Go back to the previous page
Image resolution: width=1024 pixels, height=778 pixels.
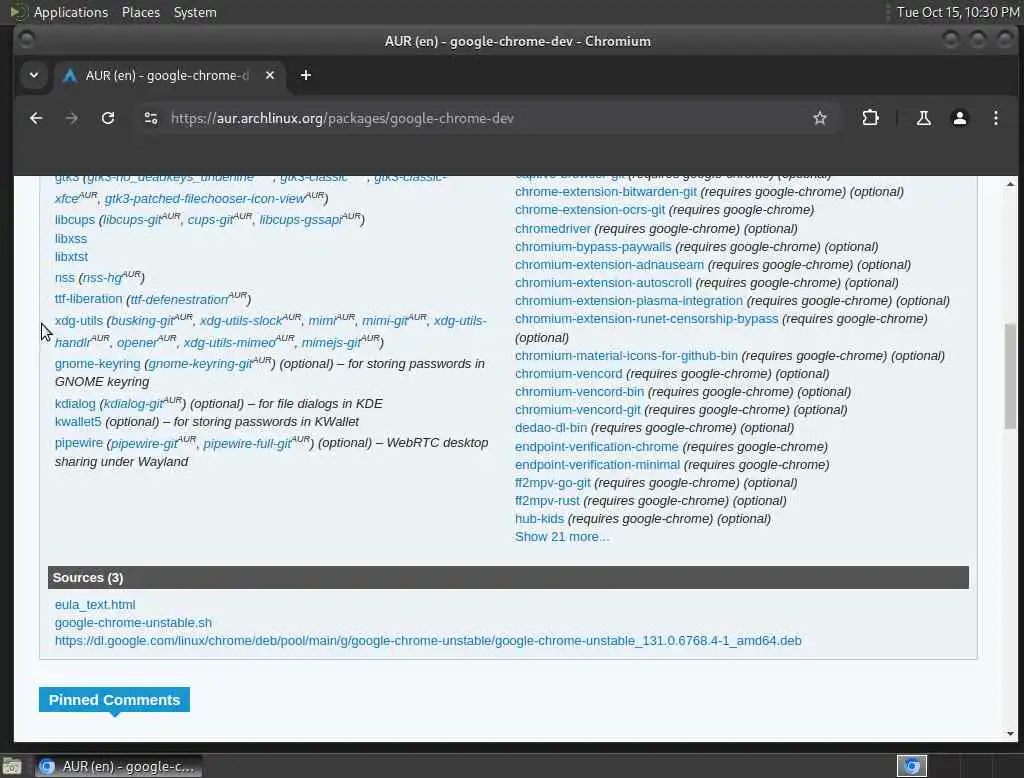(36, 118)
